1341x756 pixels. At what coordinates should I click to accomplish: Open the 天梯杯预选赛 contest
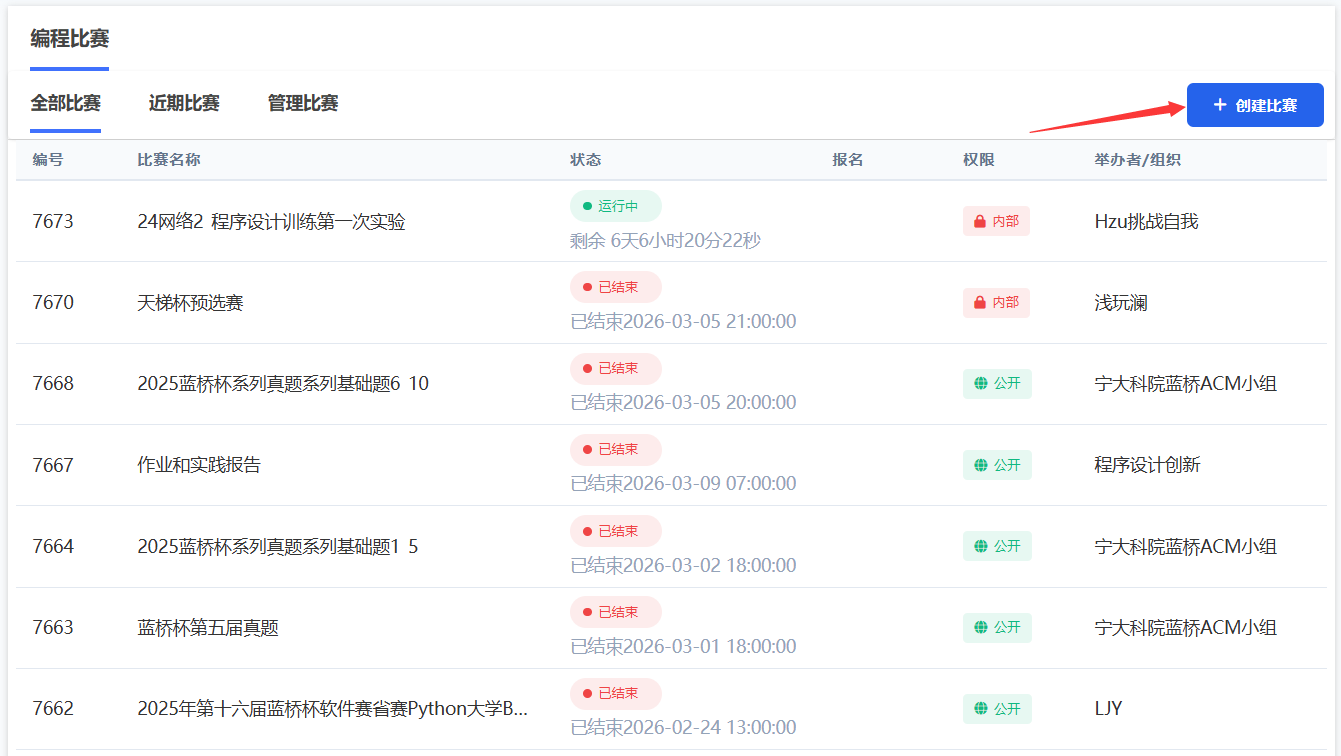point(190,303)
